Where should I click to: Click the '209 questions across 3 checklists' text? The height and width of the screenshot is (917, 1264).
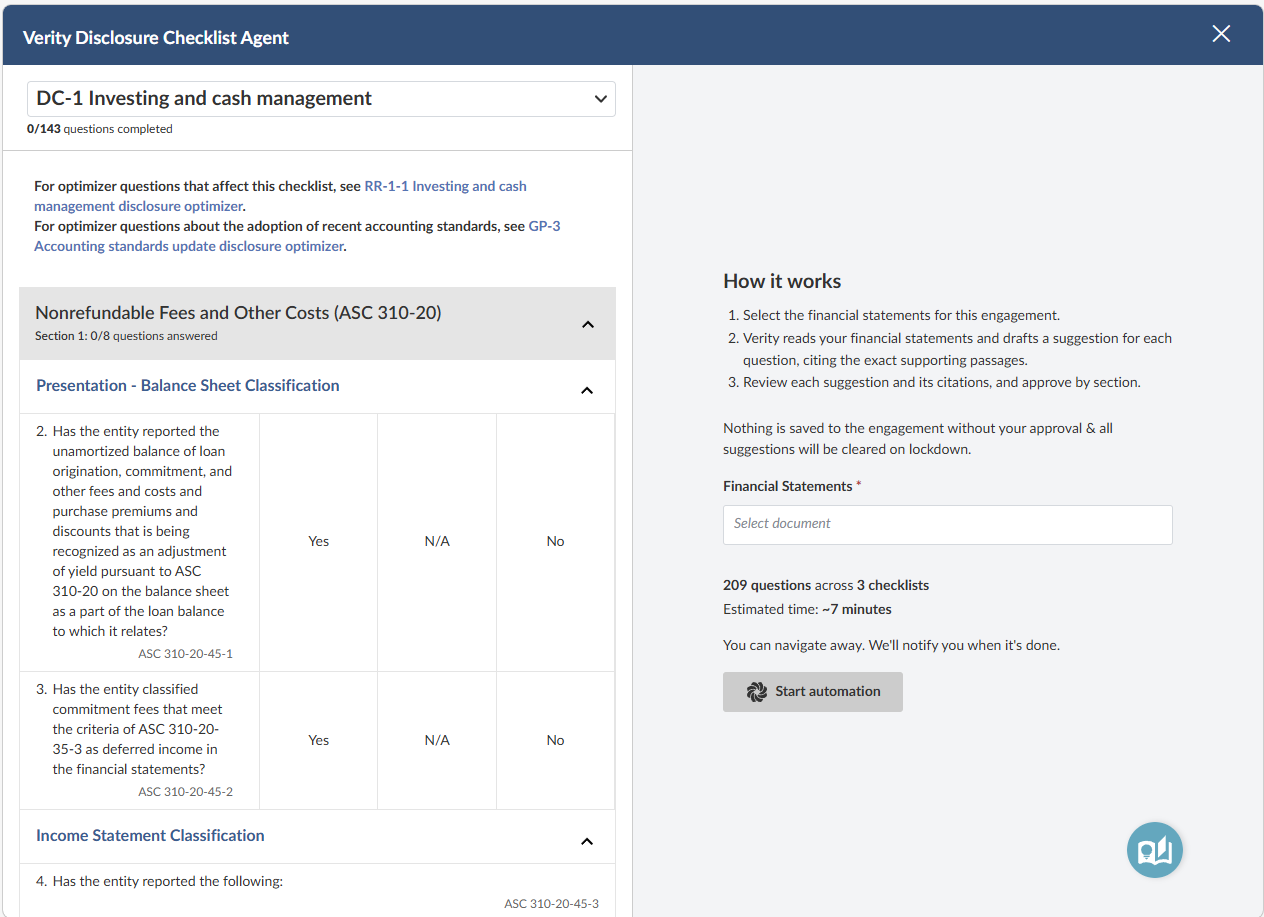826,585
